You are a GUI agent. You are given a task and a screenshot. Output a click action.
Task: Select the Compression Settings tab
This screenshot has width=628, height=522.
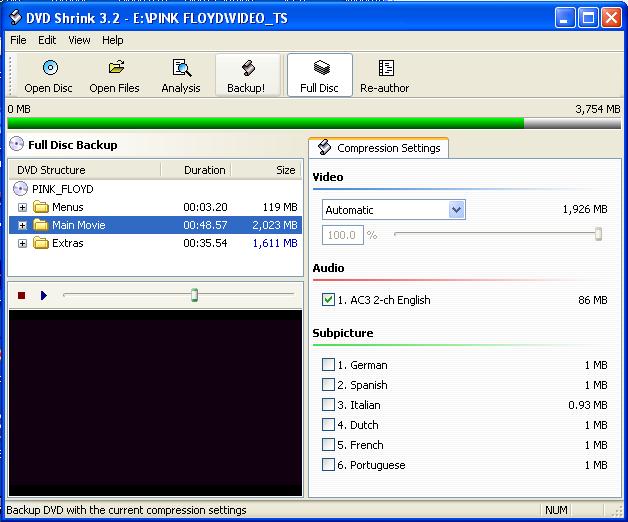379,148
